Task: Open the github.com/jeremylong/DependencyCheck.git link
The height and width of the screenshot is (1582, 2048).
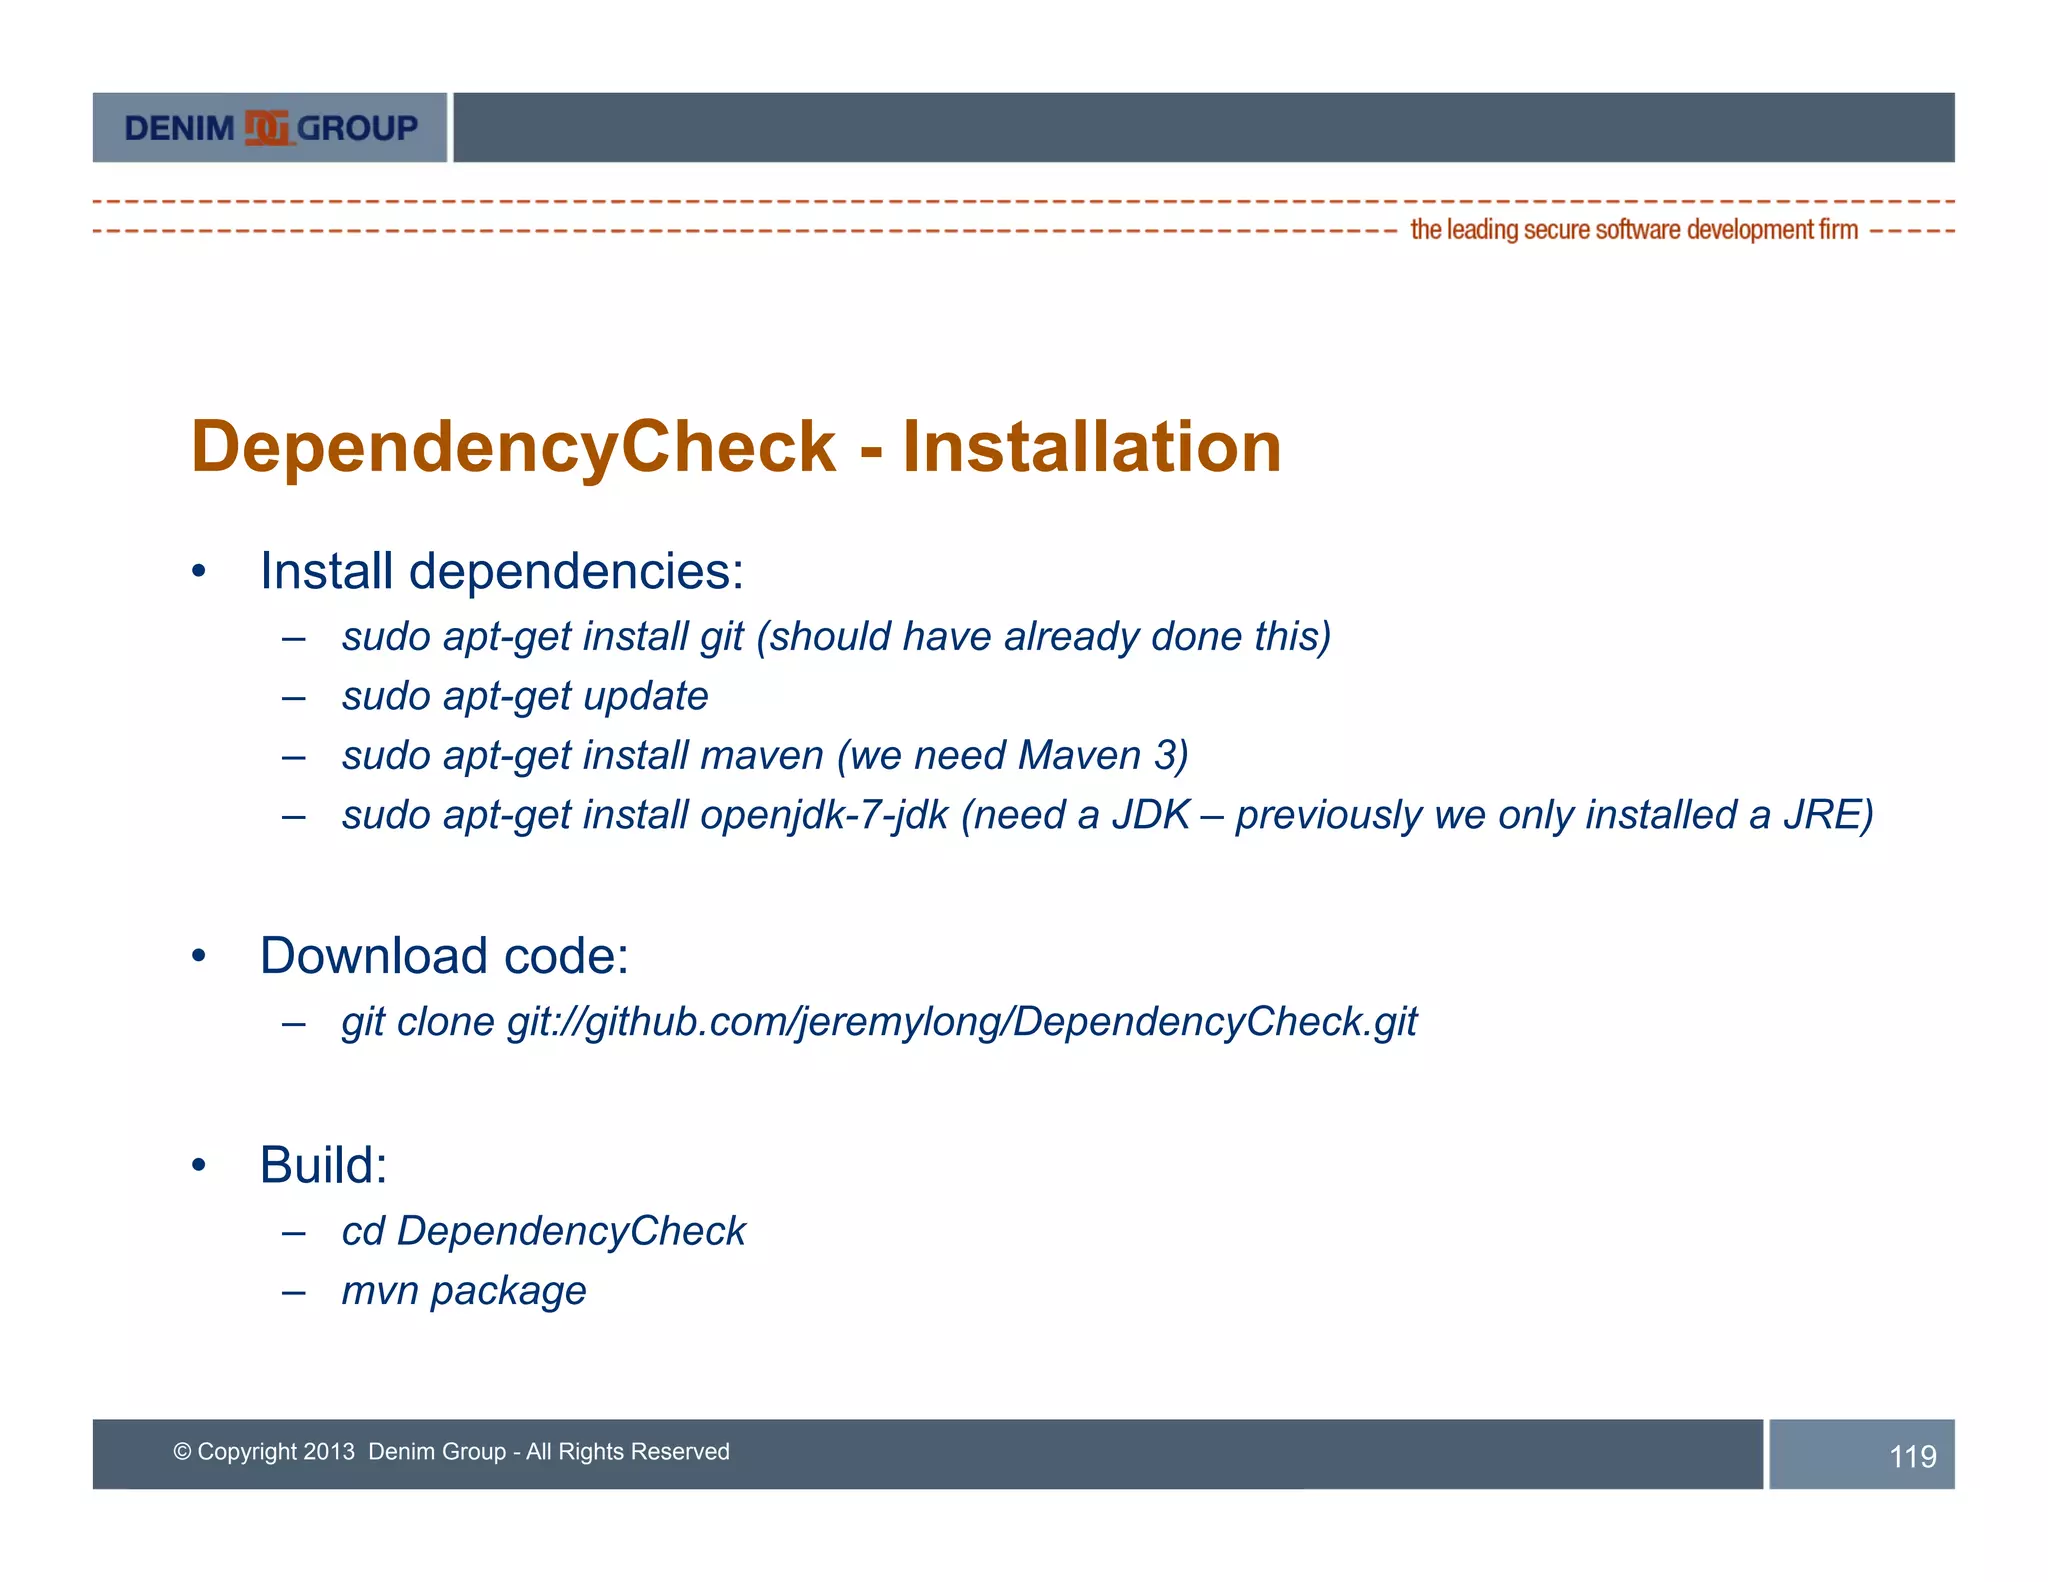Action: pos(962,1022)
